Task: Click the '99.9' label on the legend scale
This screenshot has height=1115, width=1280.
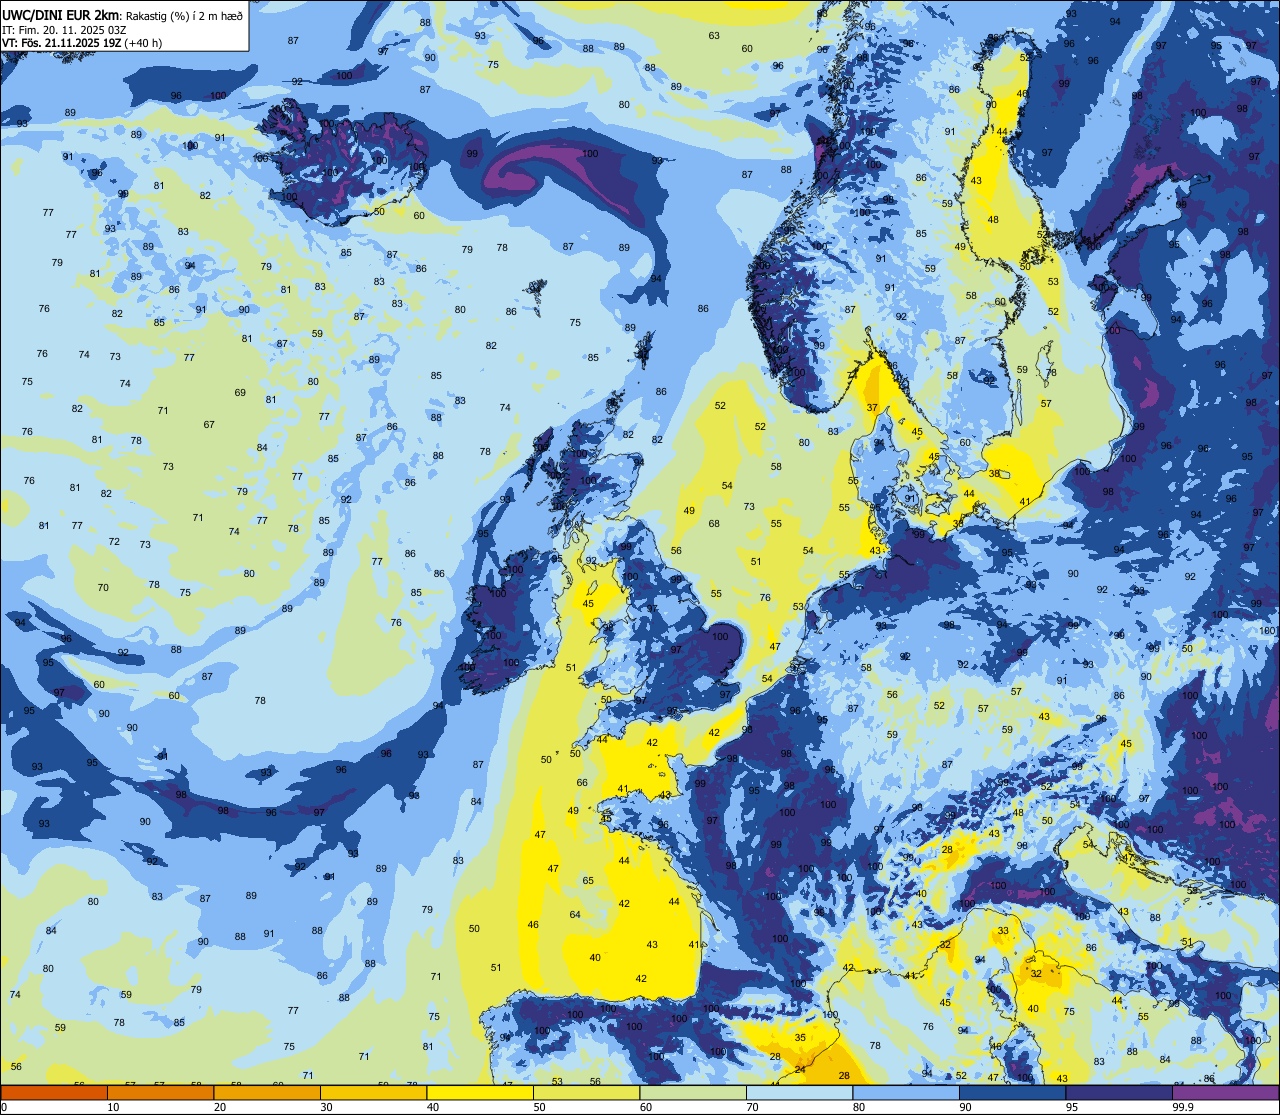Action: pos(1182,1107)
